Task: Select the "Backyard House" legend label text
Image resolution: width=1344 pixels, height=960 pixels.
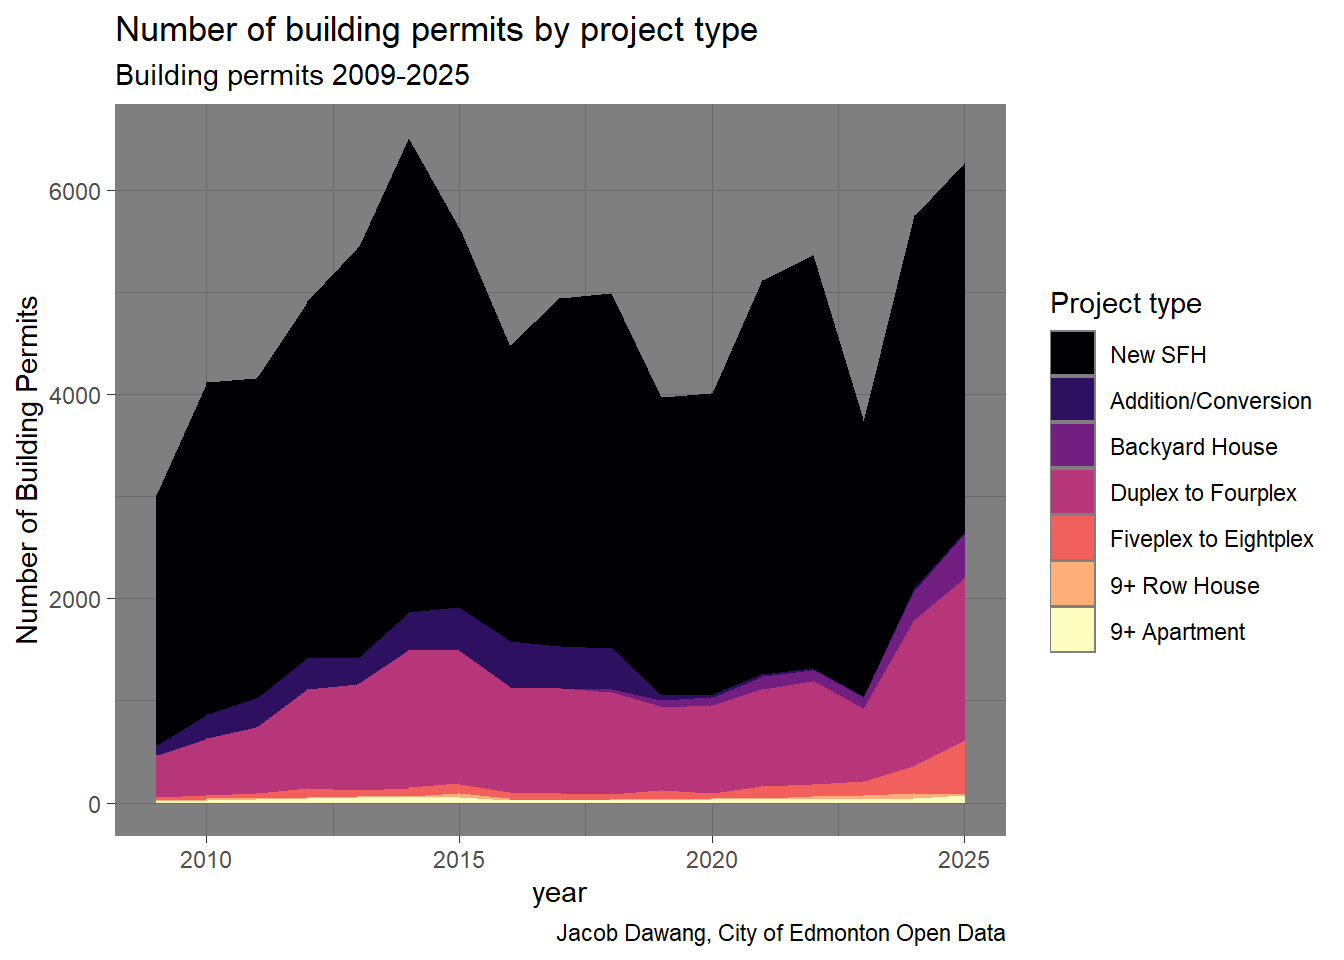Action: (1193, 447)
